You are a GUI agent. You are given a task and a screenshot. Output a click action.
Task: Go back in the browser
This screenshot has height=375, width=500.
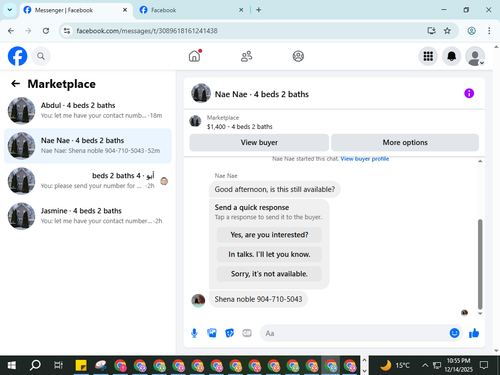(11, 31)
